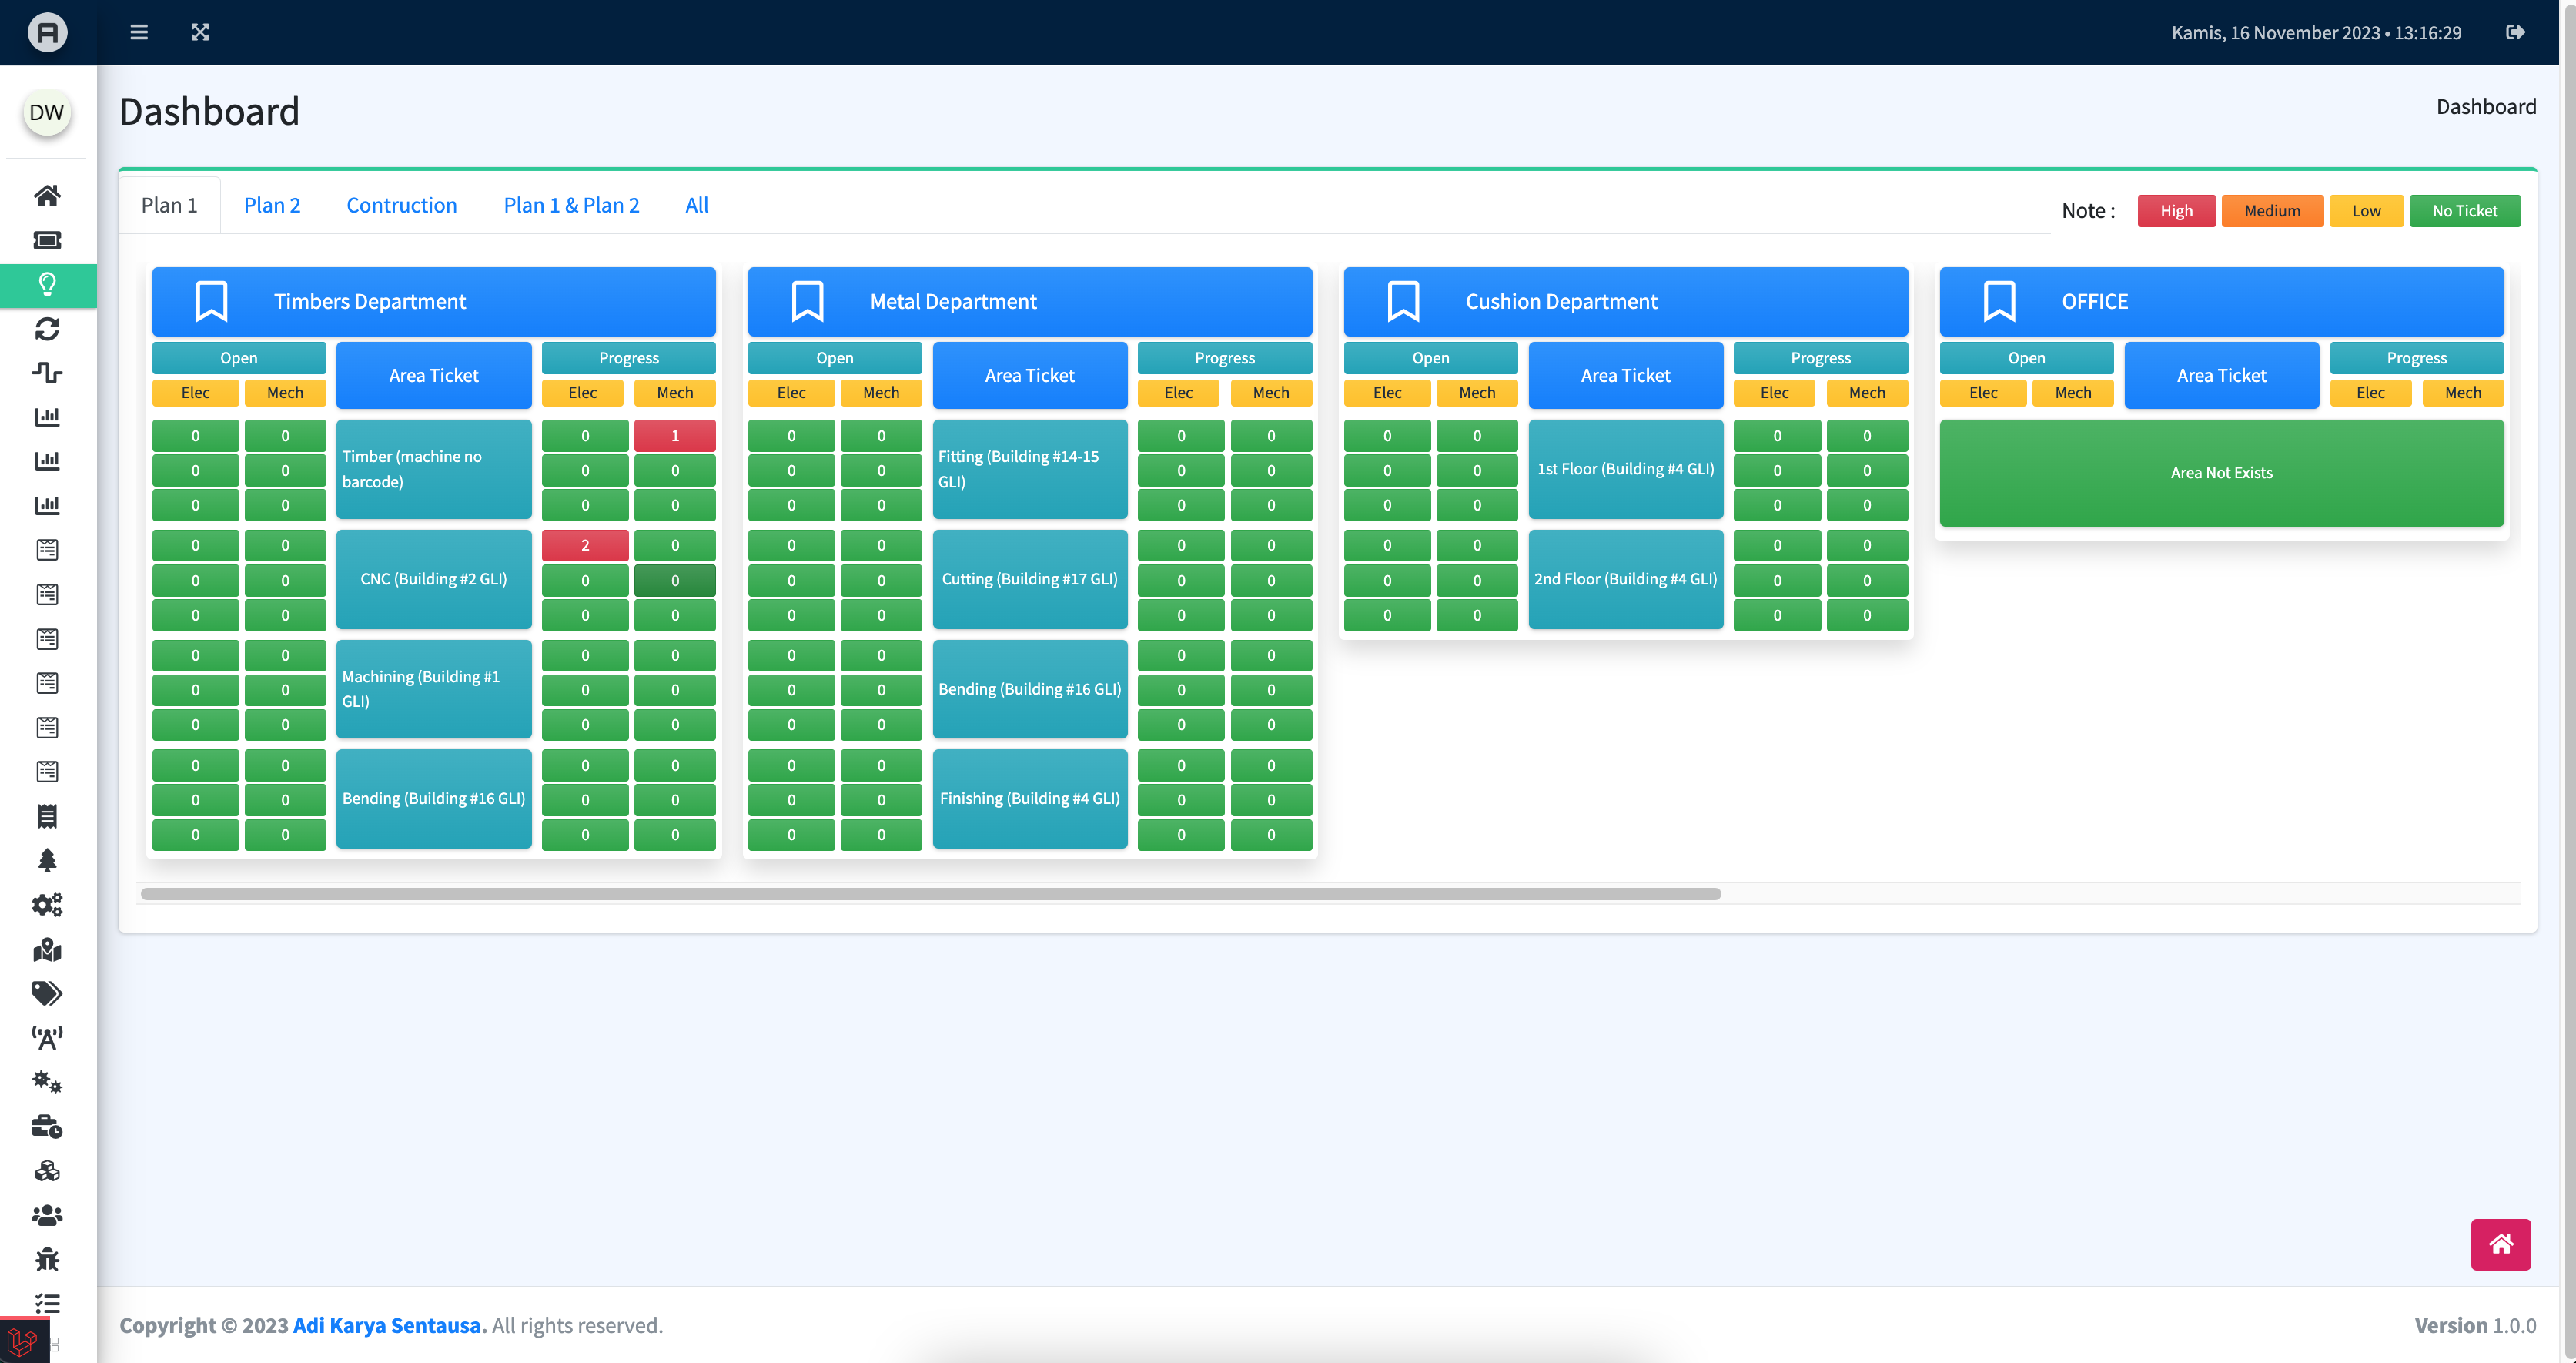Screen dimensions: 2576x1363
Task: Click the red High priority legend swatch
Action: 2176,211
